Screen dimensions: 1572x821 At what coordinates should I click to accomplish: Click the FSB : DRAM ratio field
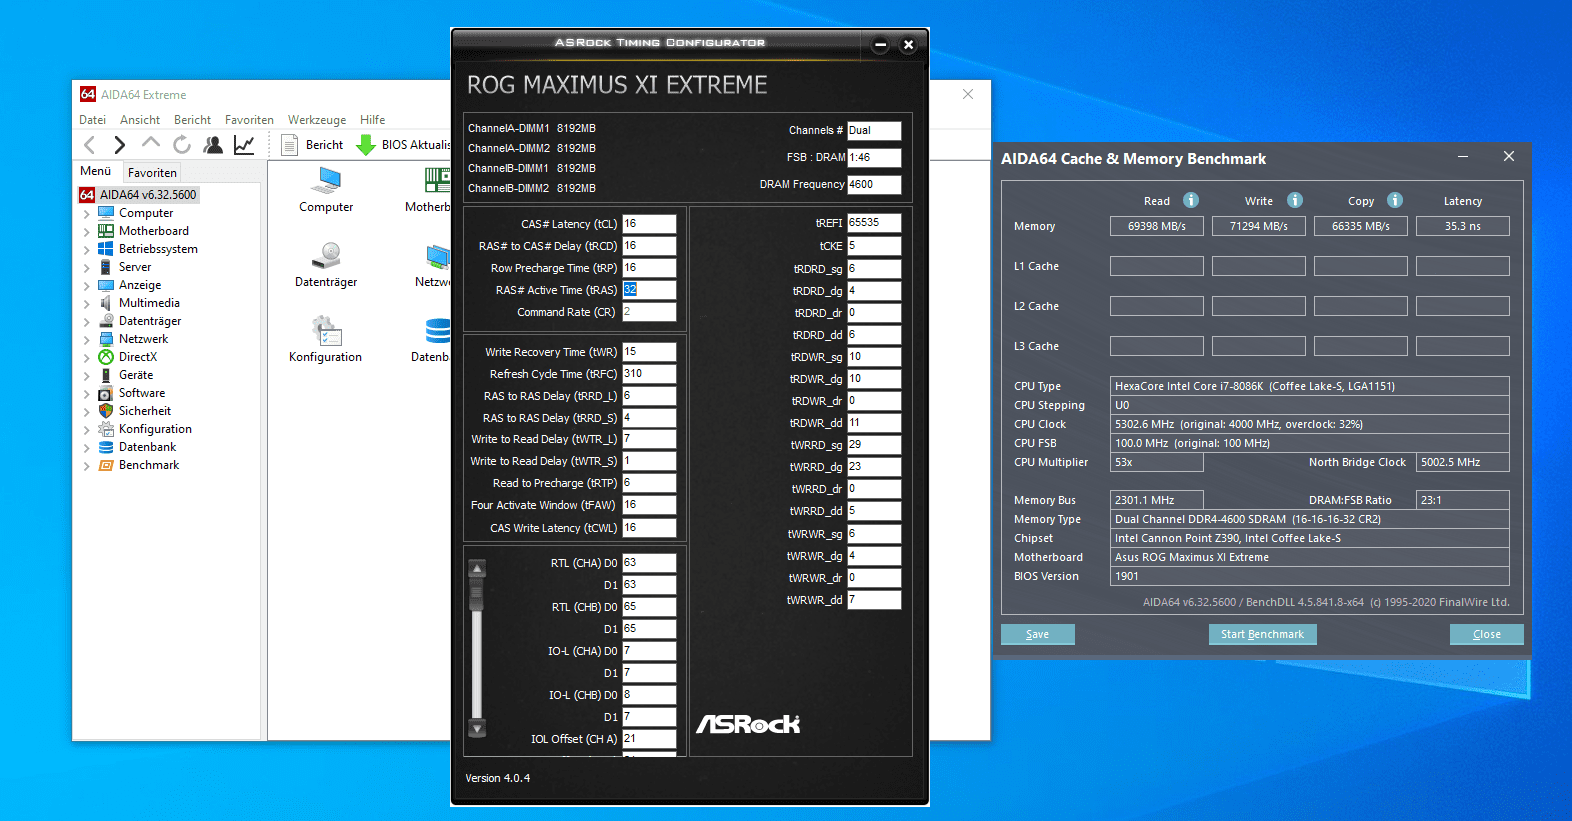click(x=874, y=158)
